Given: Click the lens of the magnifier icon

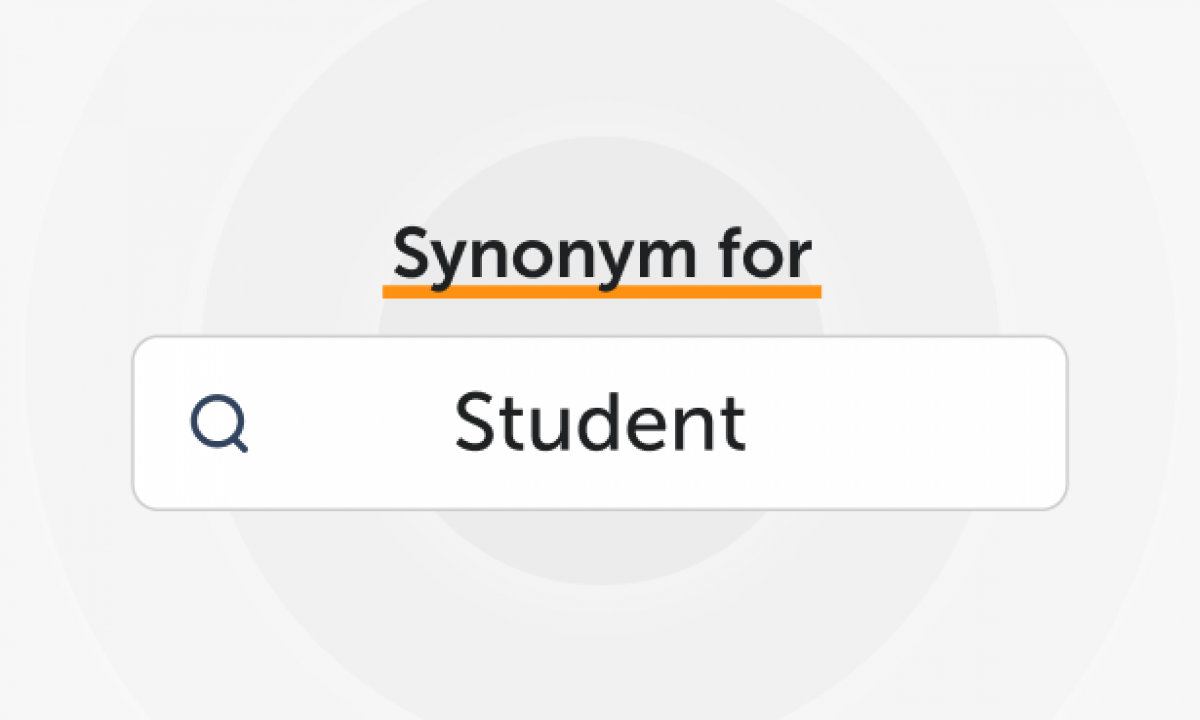Looking at the screenshot, I should (215, 420).
